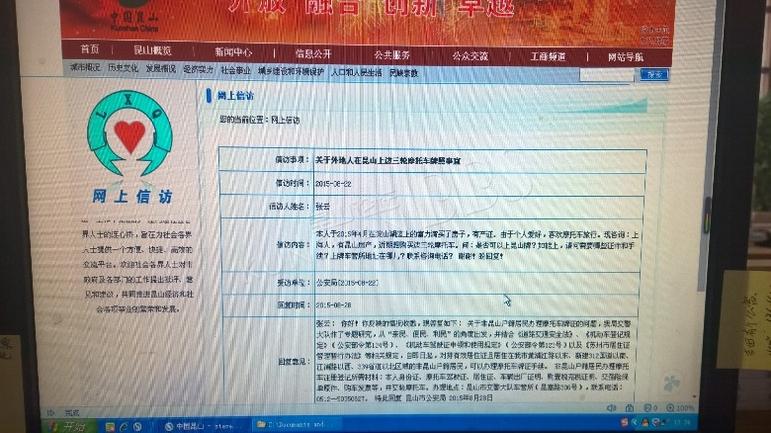The image size is (771, 433).
Task: Click the 城市概况 sub-navigation link
Action: (85, 68)
